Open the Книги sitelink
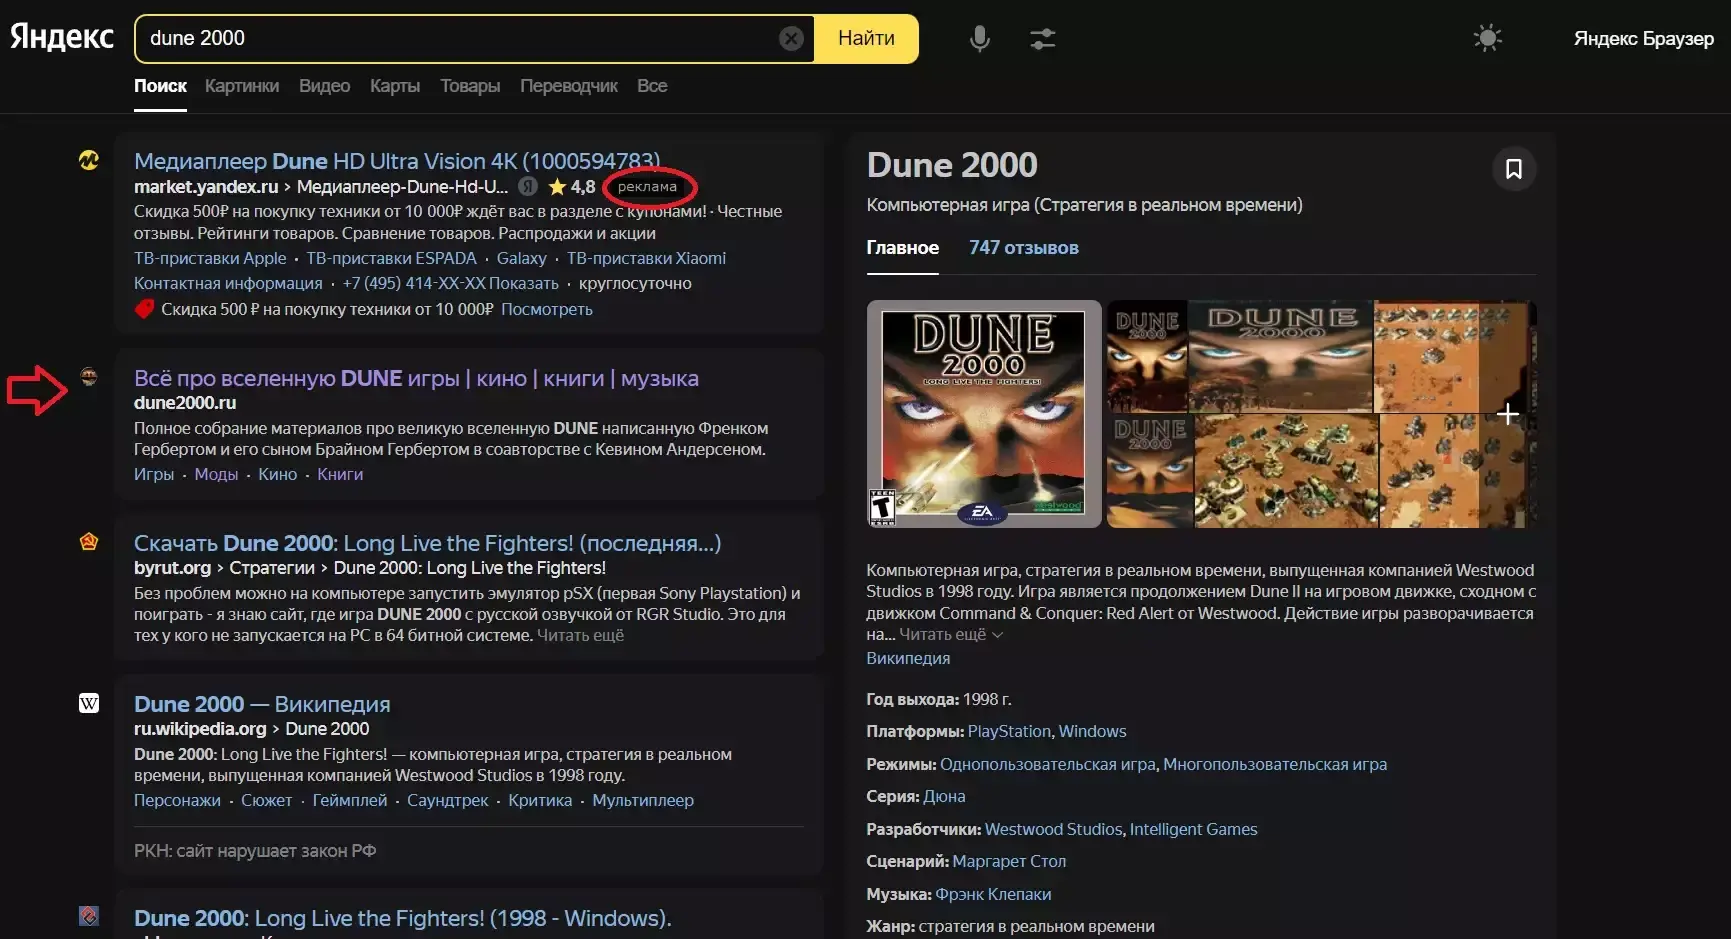Image resolution: width=1731 pixels, height=939 pixels. 340,474
